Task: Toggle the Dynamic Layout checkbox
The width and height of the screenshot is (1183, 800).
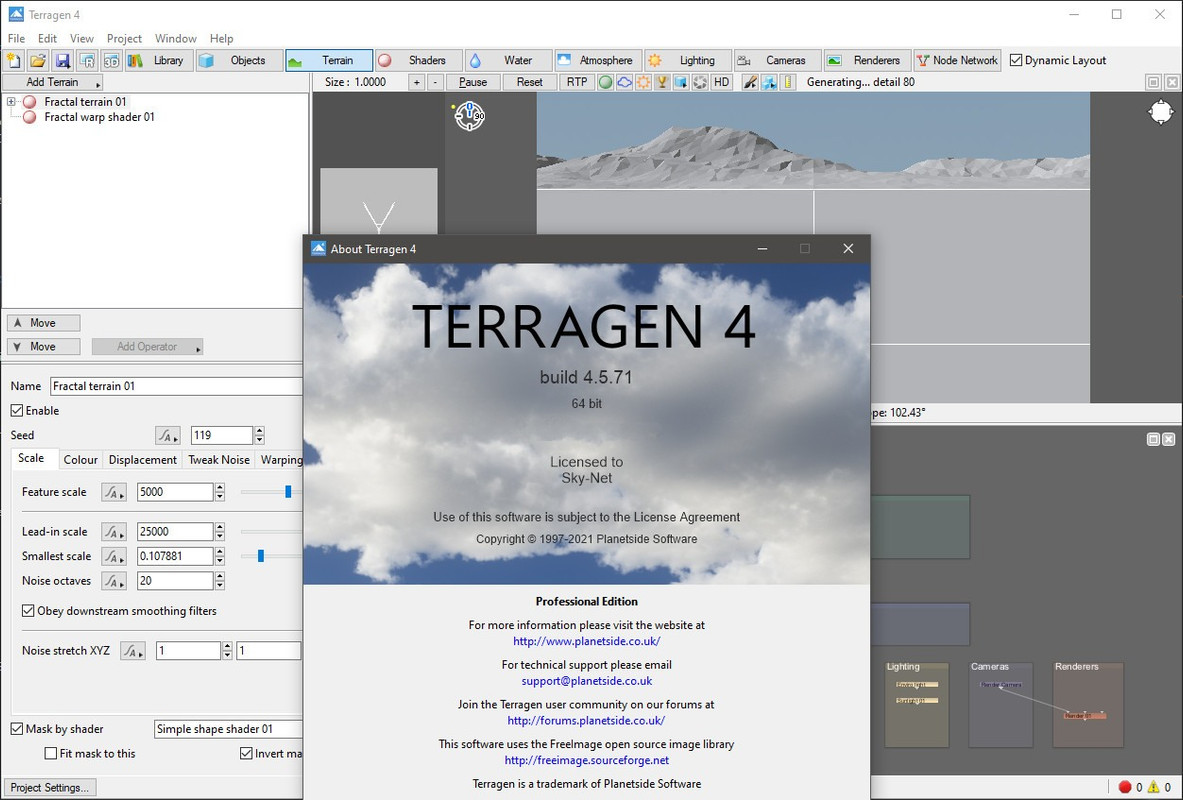Action: point(1016,60)
